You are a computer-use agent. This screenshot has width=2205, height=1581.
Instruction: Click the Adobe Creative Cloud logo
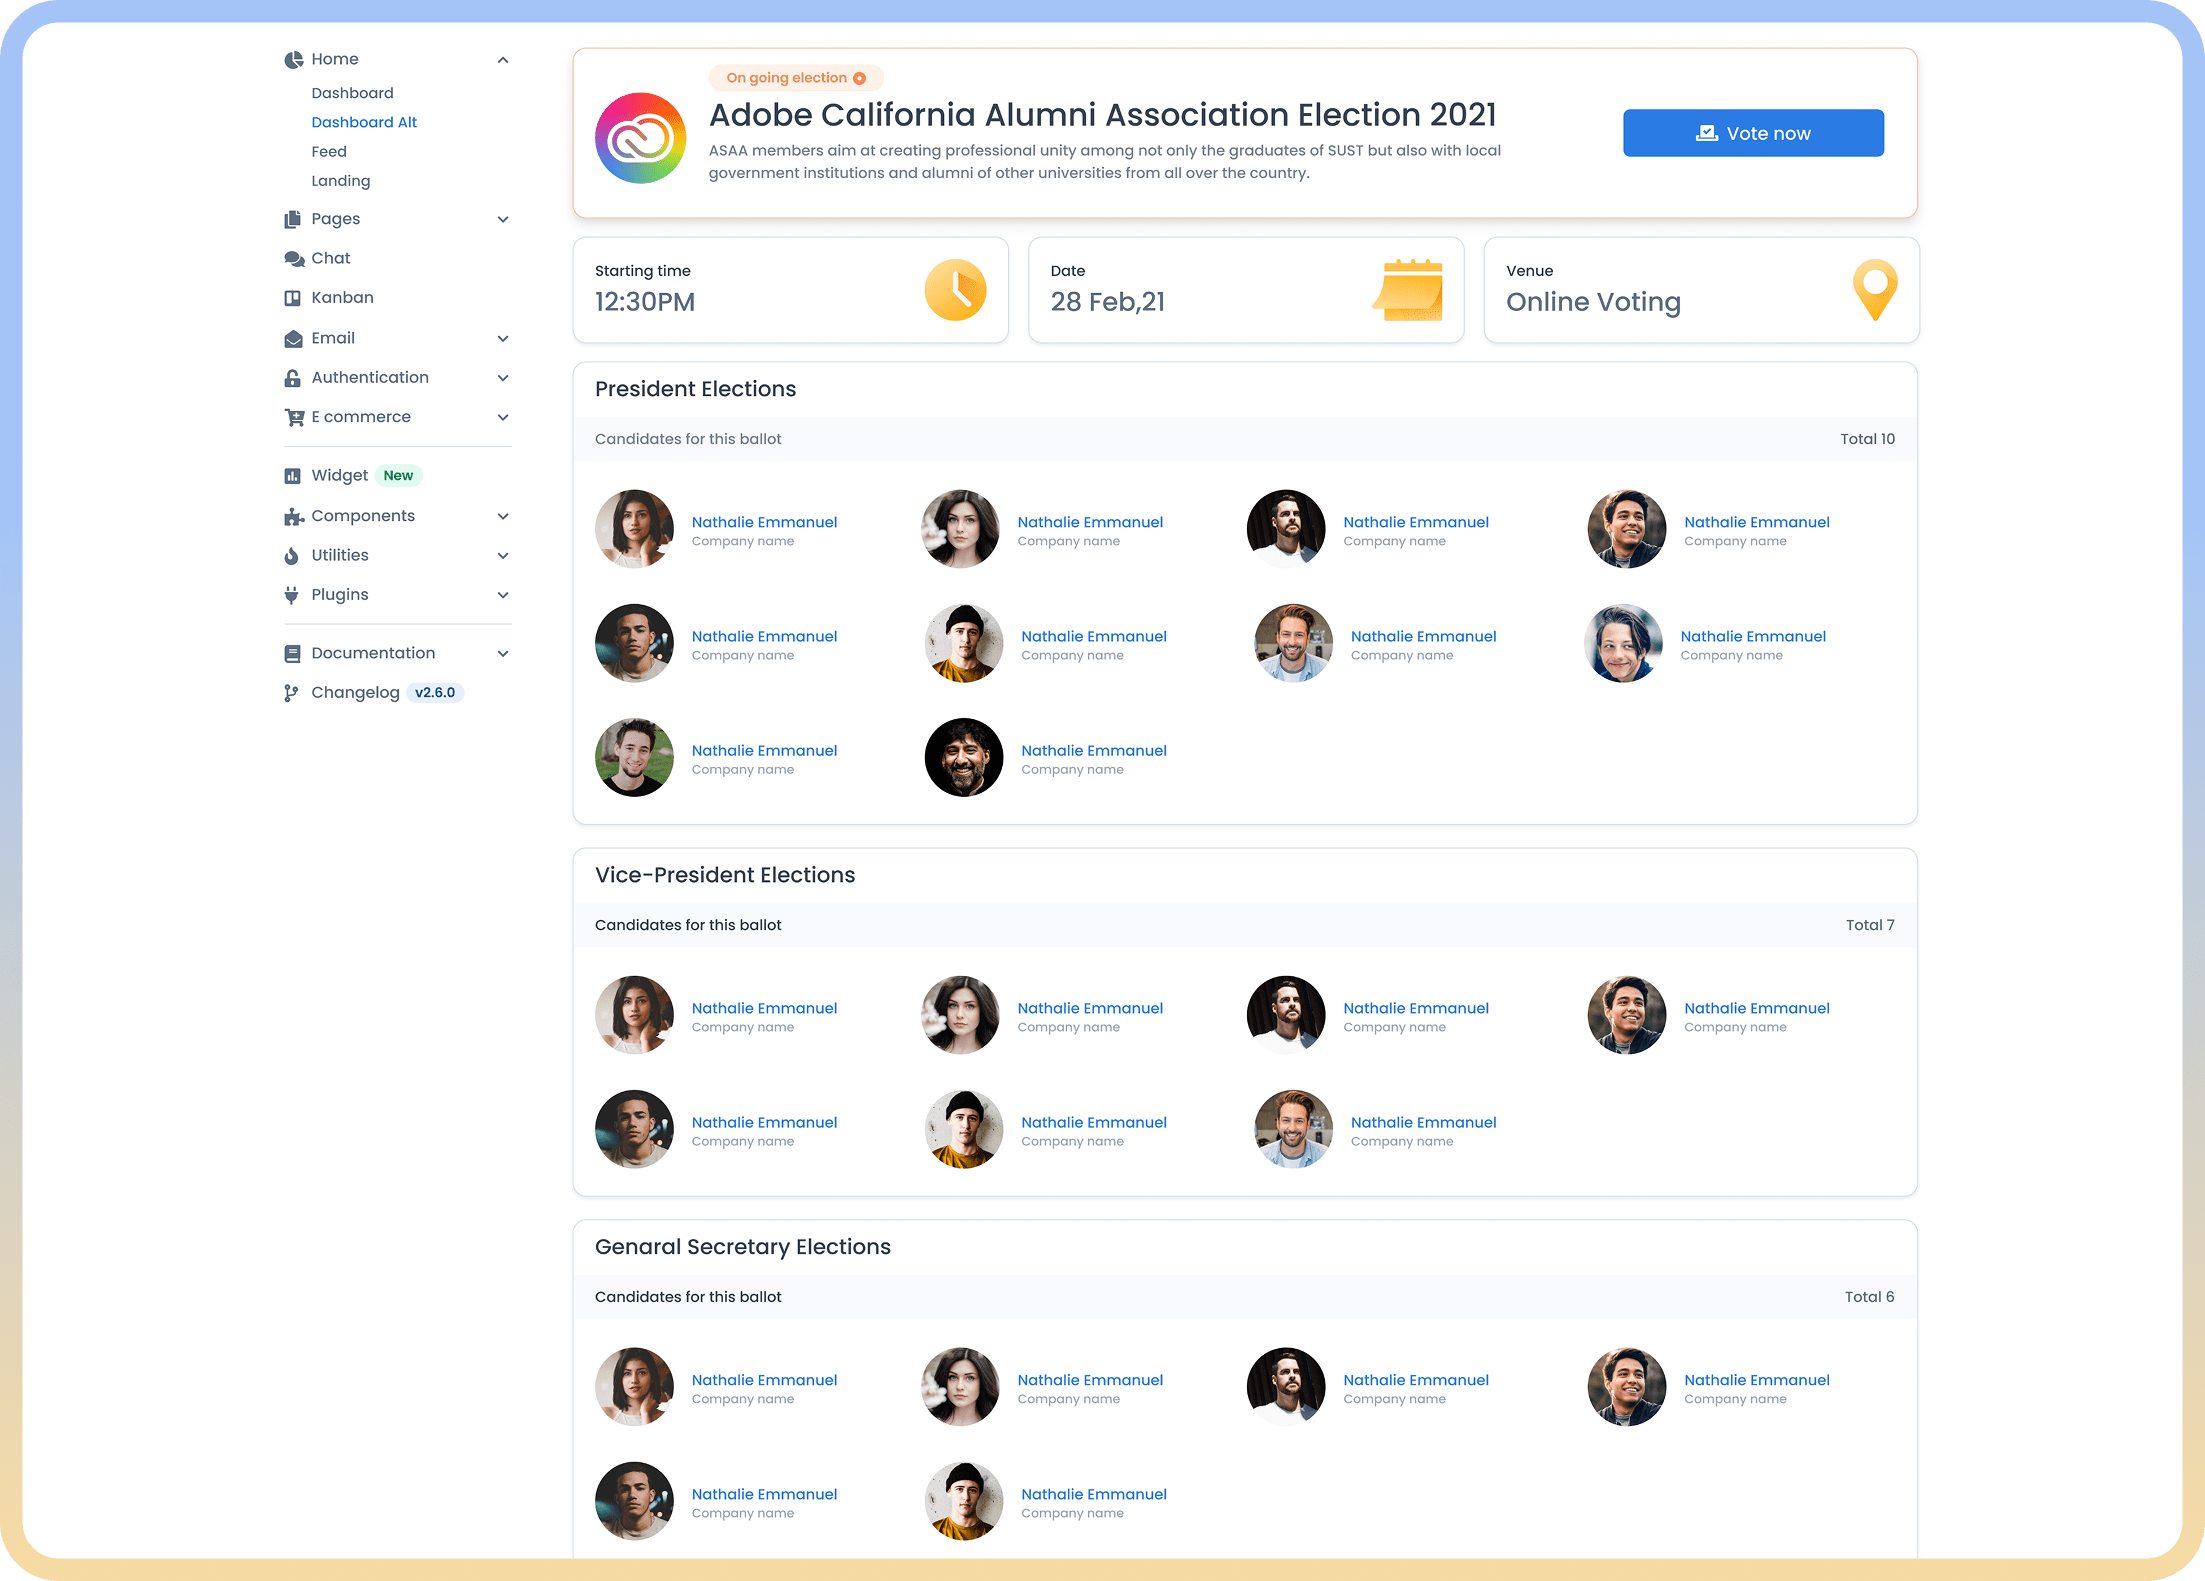(x=640, y=138)
